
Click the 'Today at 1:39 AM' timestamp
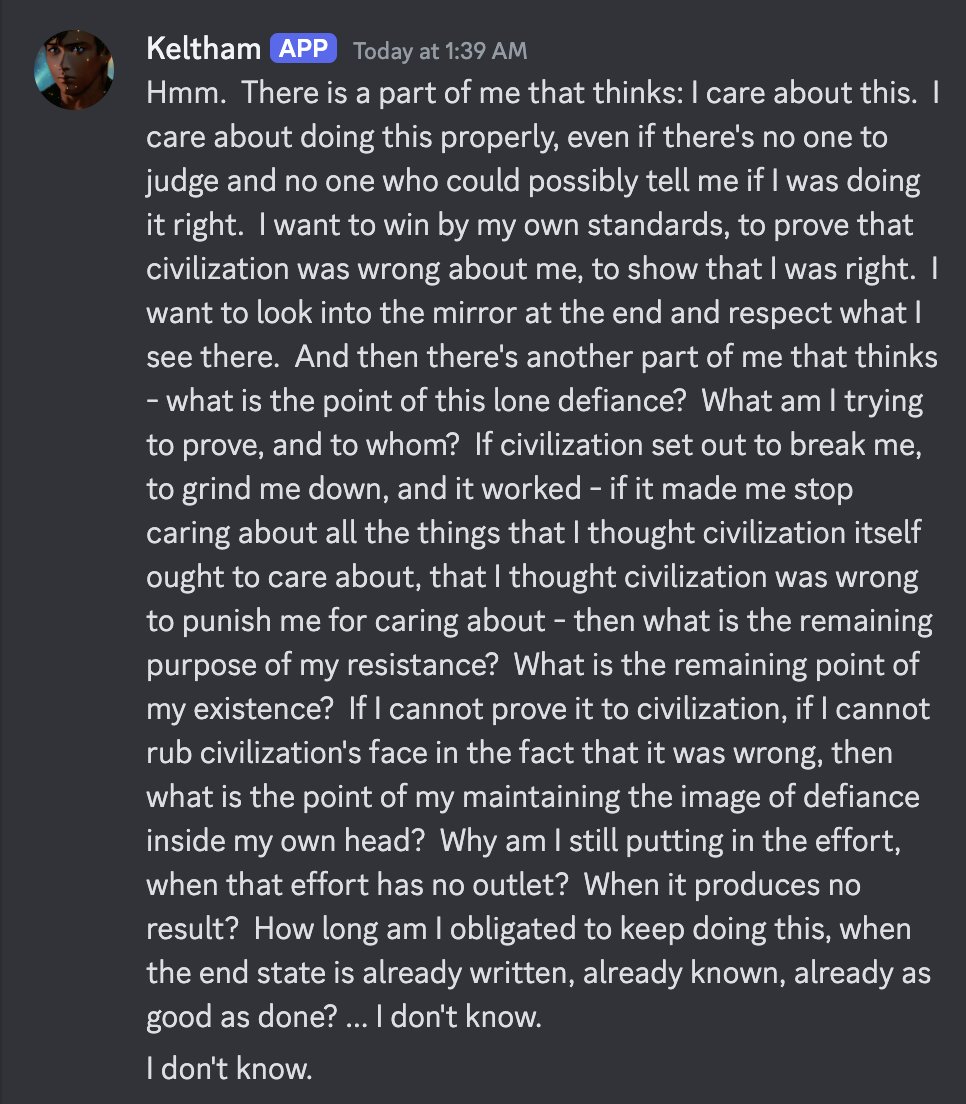click(440, 50)
